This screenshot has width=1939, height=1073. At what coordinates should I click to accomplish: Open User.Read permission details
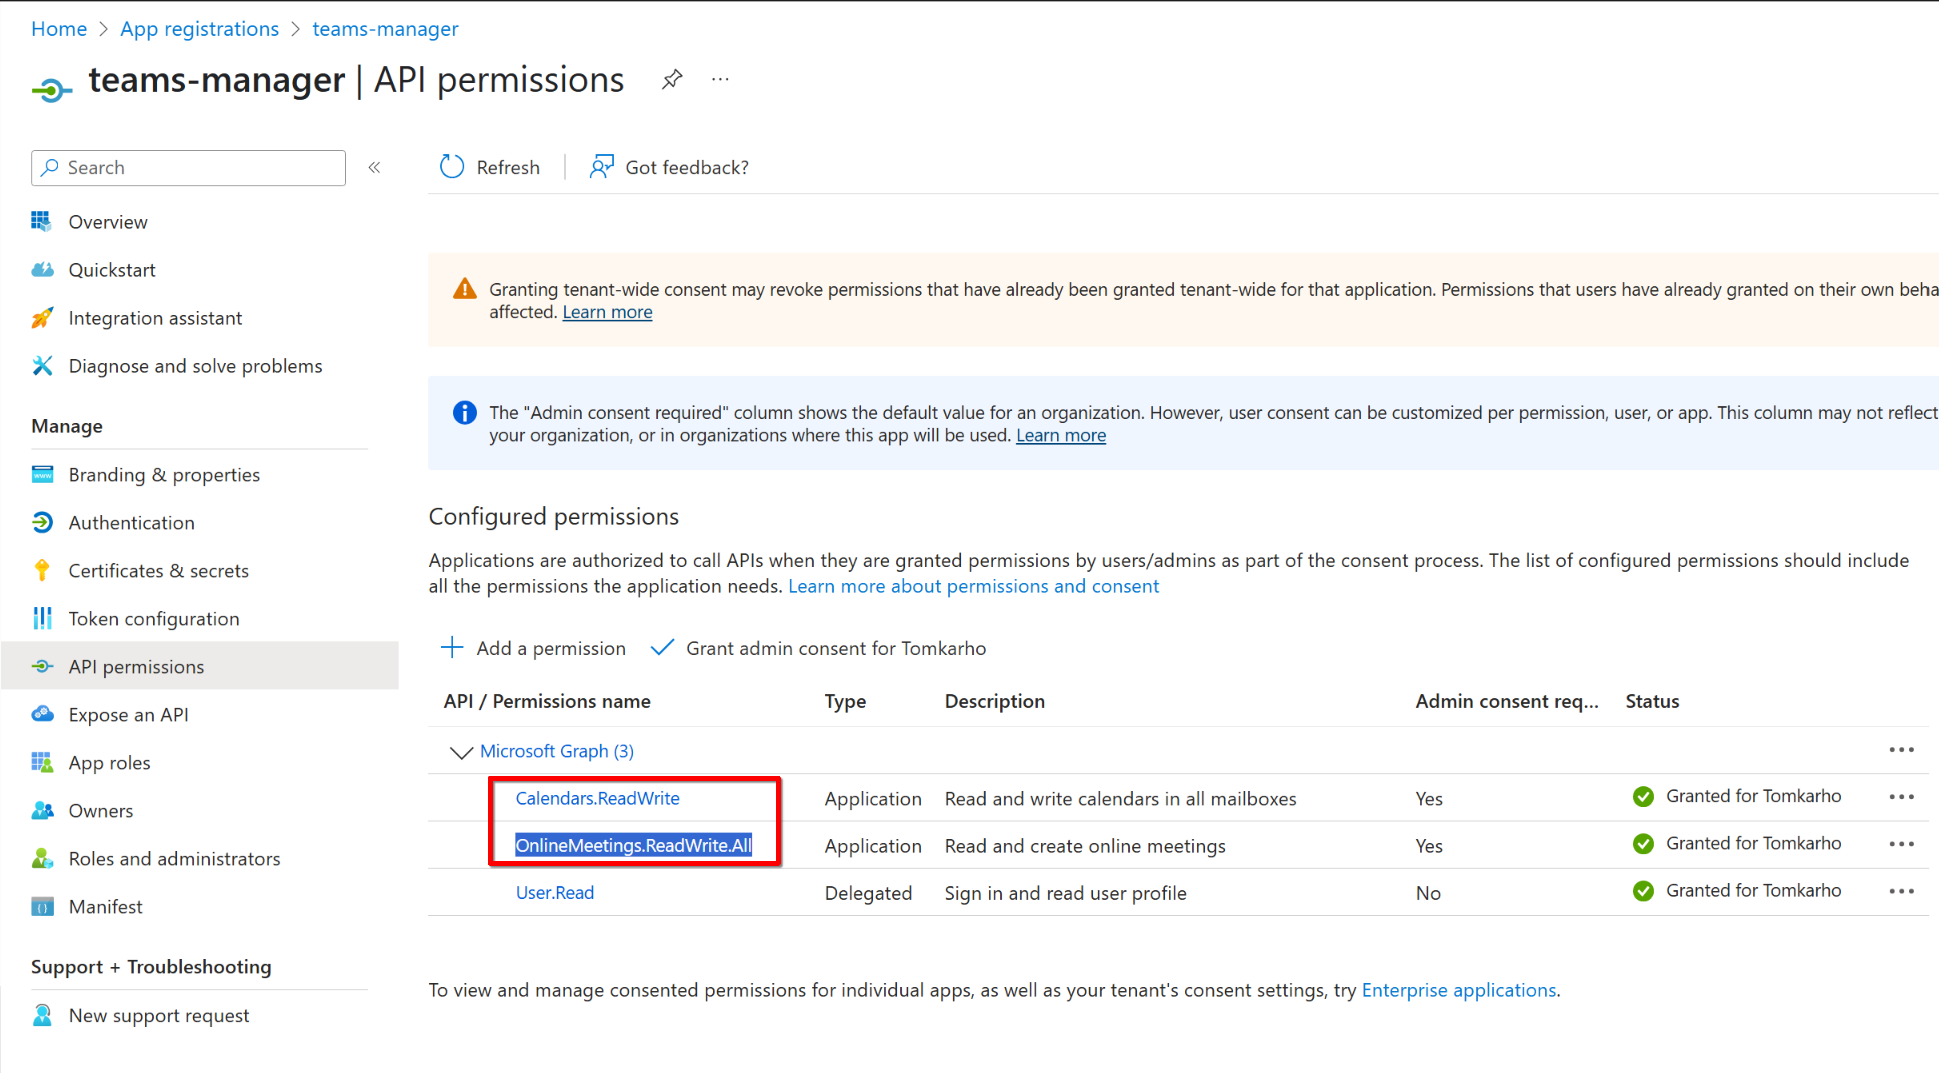coord(554,892)
